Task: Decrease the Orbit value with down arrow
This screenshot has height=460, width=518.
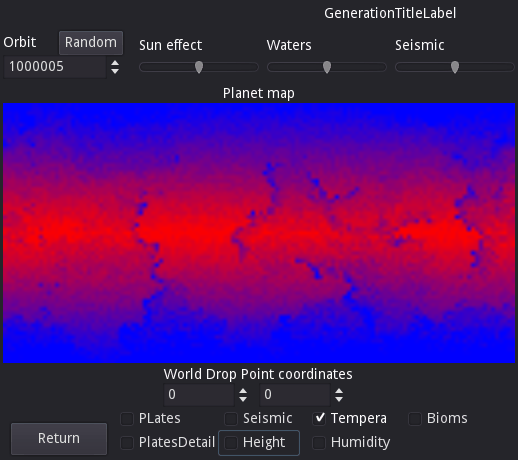Action: click(115, 71)
